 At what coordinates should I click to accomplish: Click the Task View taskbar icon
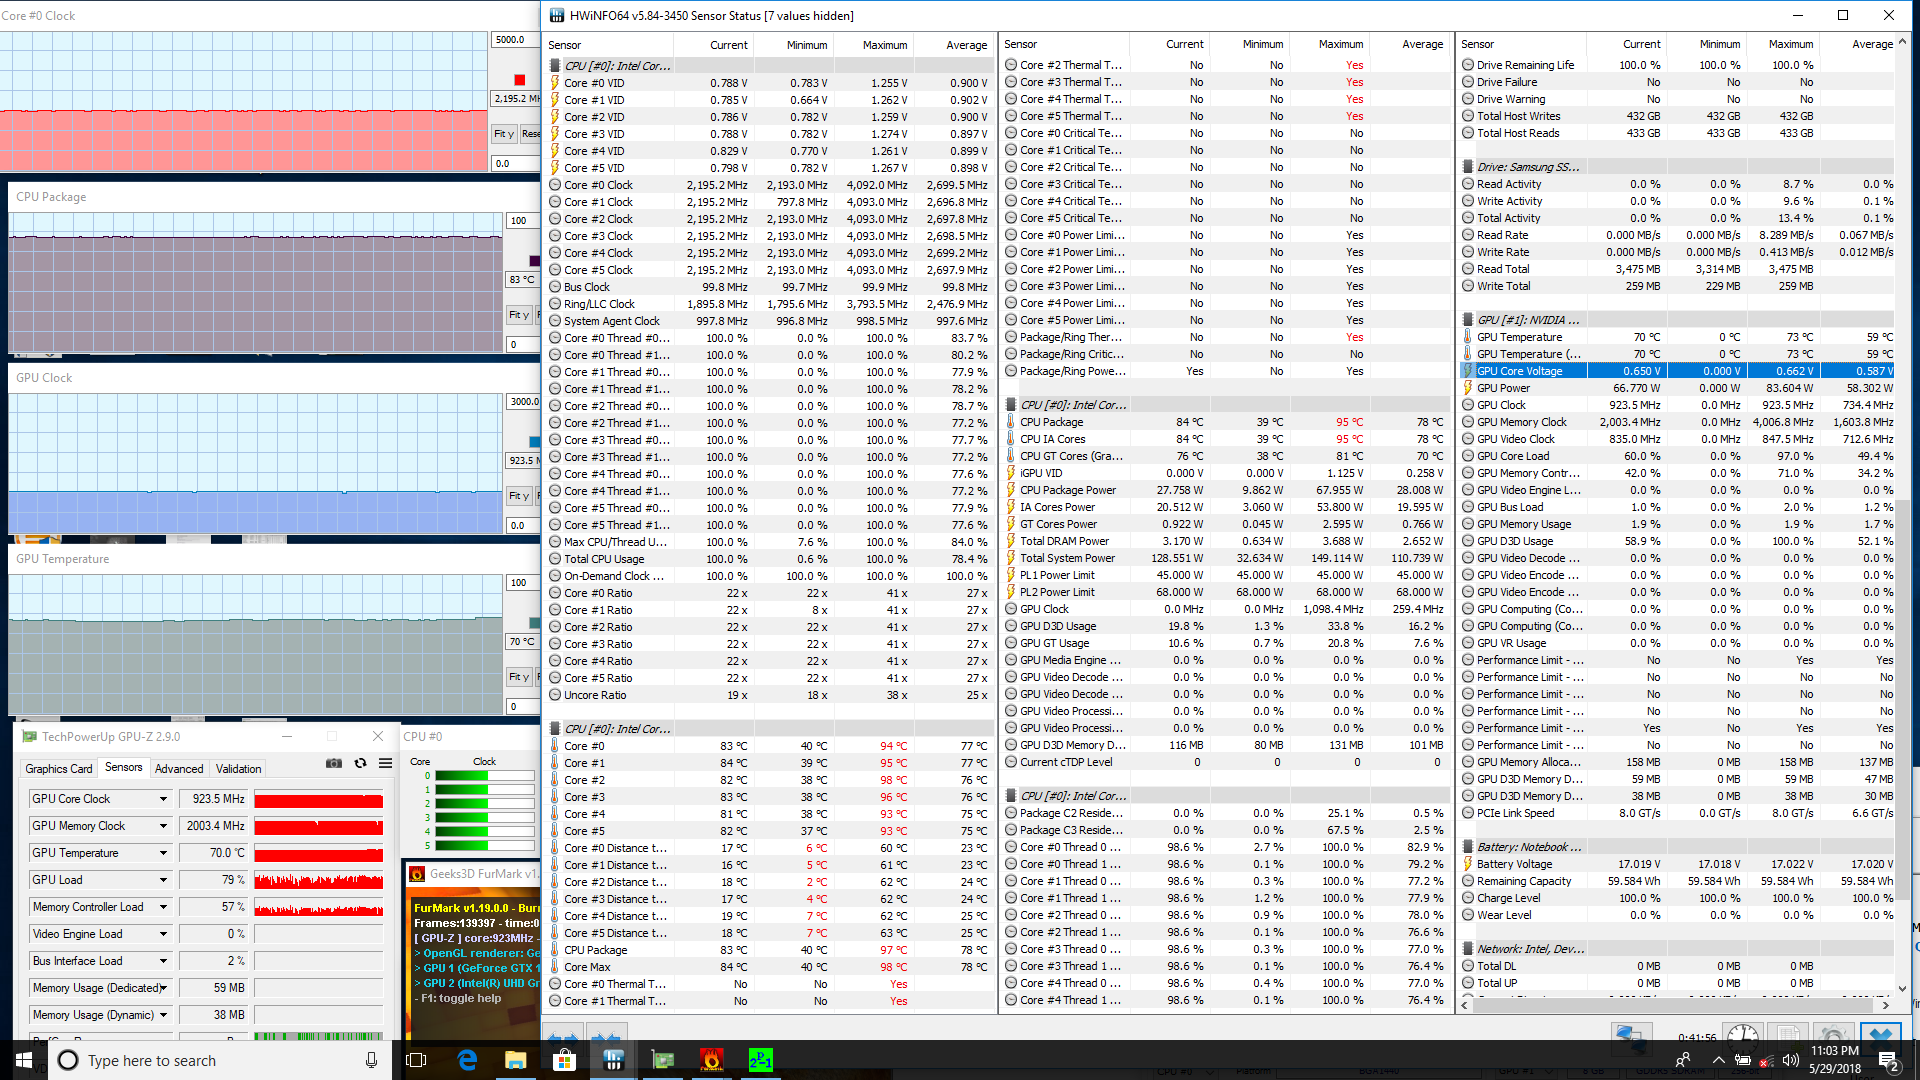point(417,1060)
